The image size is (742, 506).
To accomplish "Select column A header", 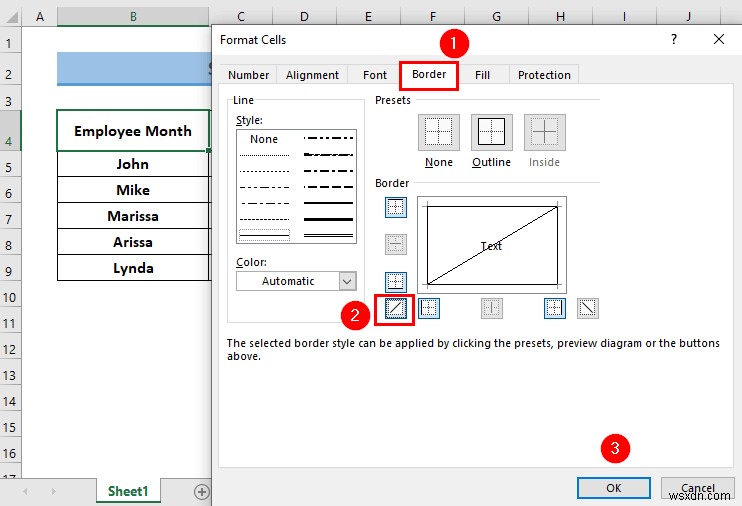I will (x=40, y=17).
